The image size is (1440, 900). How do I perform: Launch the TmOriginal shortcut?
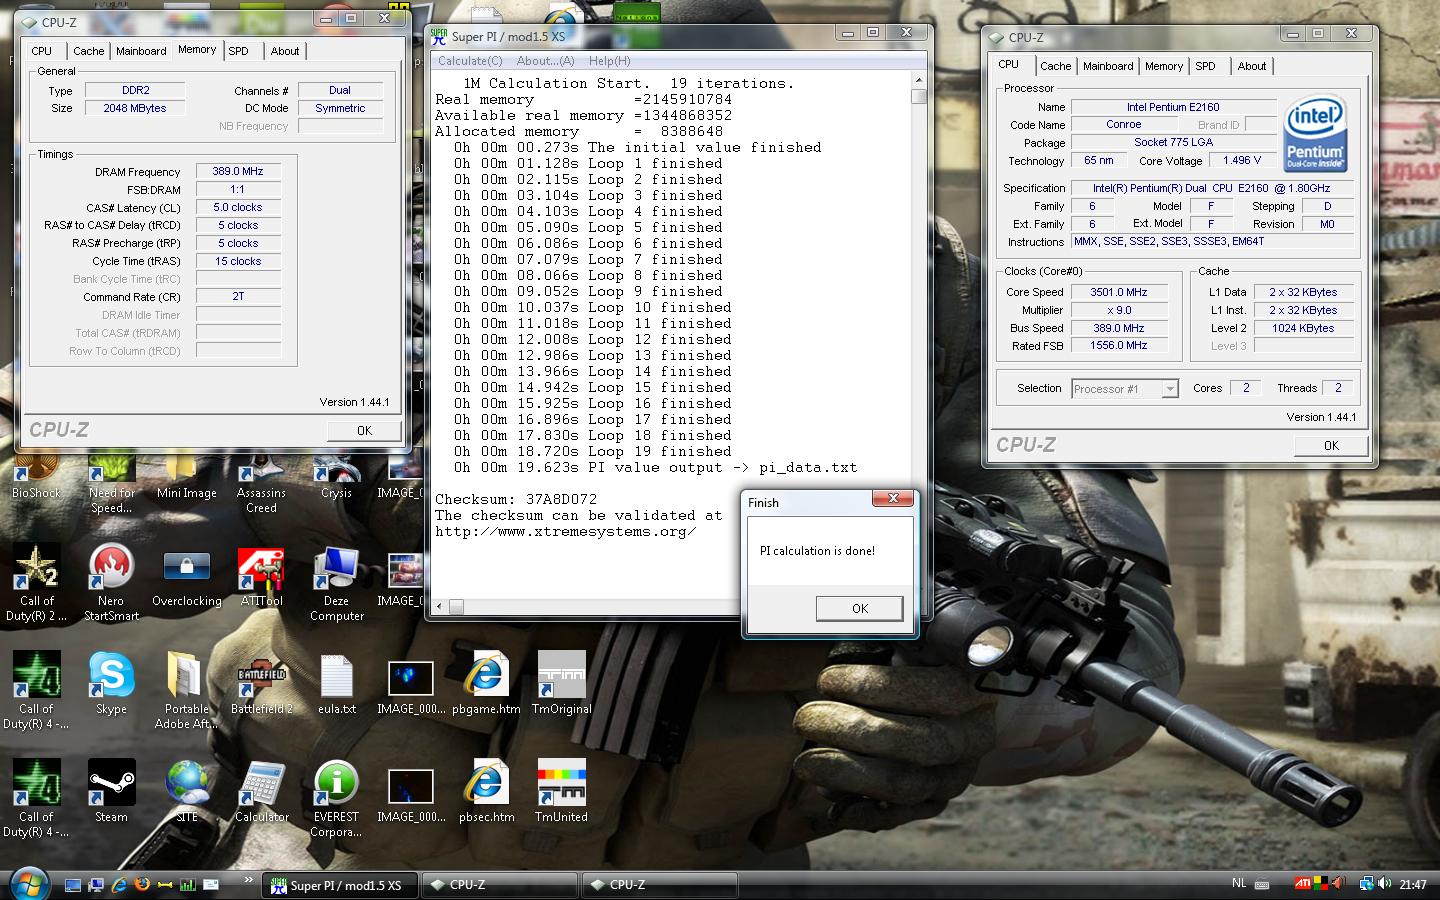coord(561,685)
